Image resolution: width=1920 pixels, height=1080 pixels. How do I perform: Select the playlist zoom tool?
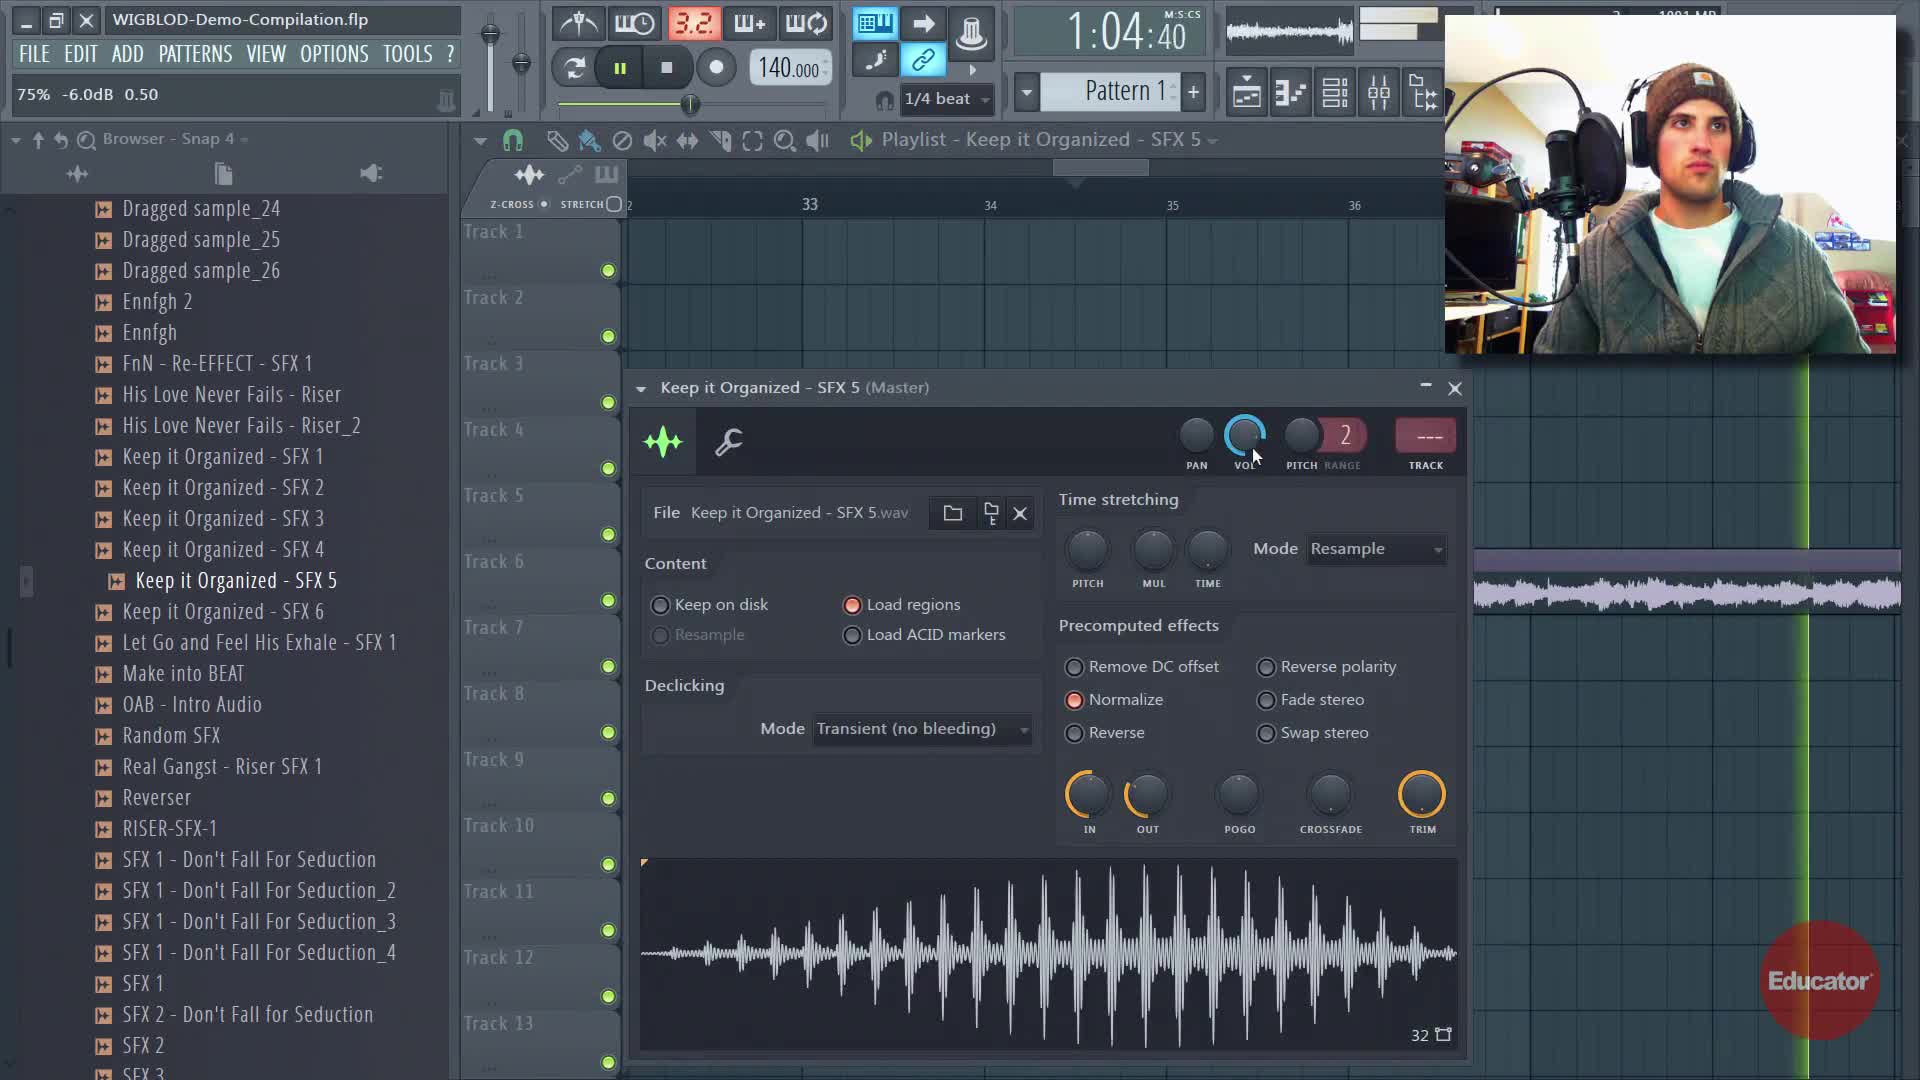[785, 141]
